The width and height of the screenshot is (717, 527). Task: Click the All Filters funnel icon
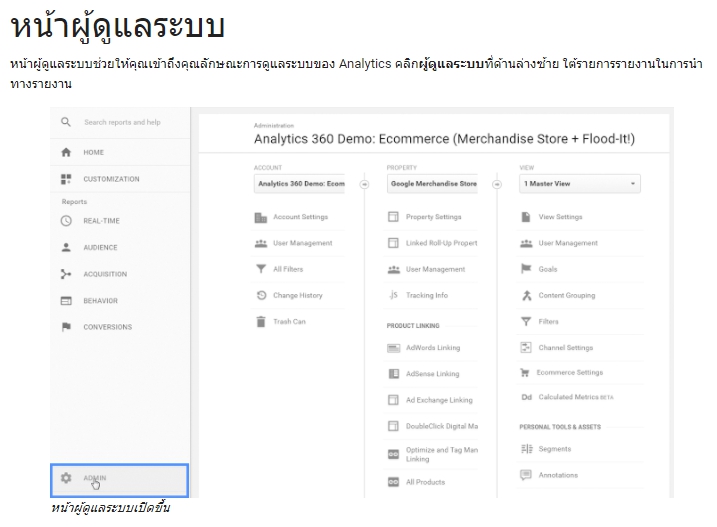click(261, 269)
